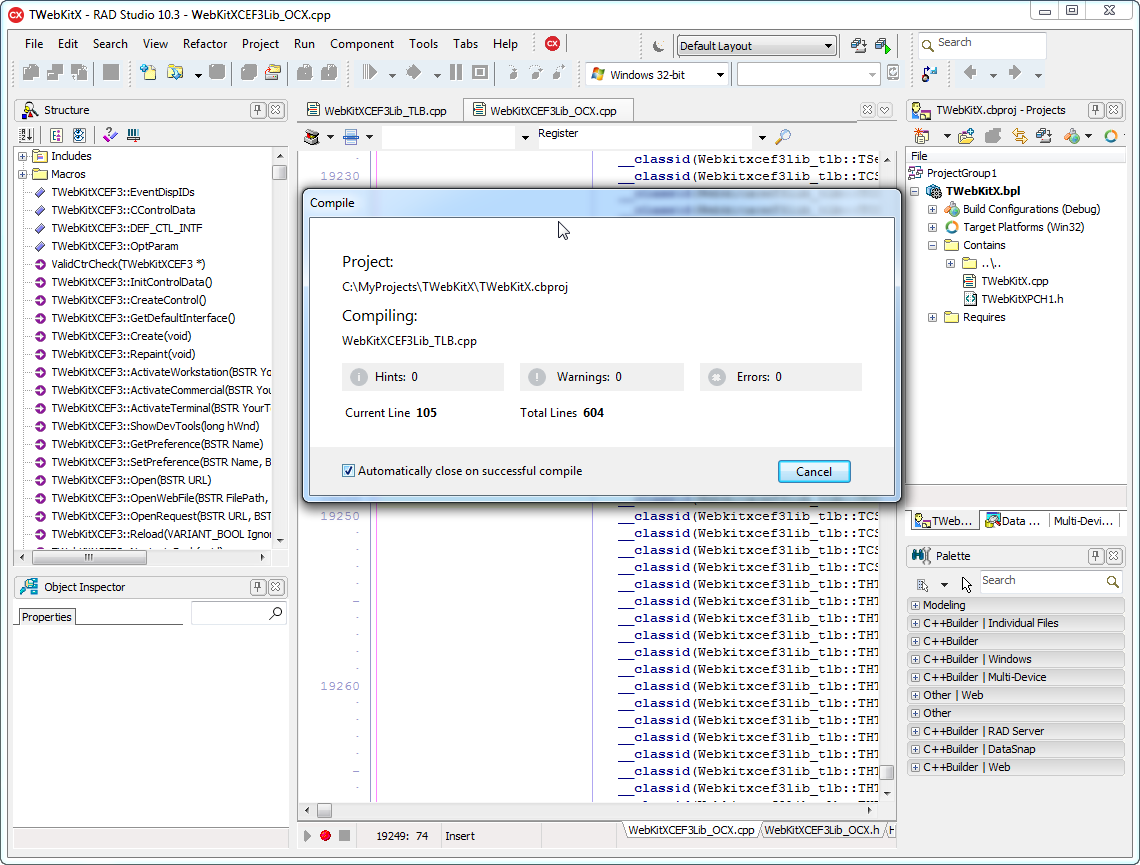Switch to the Data Explorer tab
Viewport: 1140px width, 865px height.
1013,521
